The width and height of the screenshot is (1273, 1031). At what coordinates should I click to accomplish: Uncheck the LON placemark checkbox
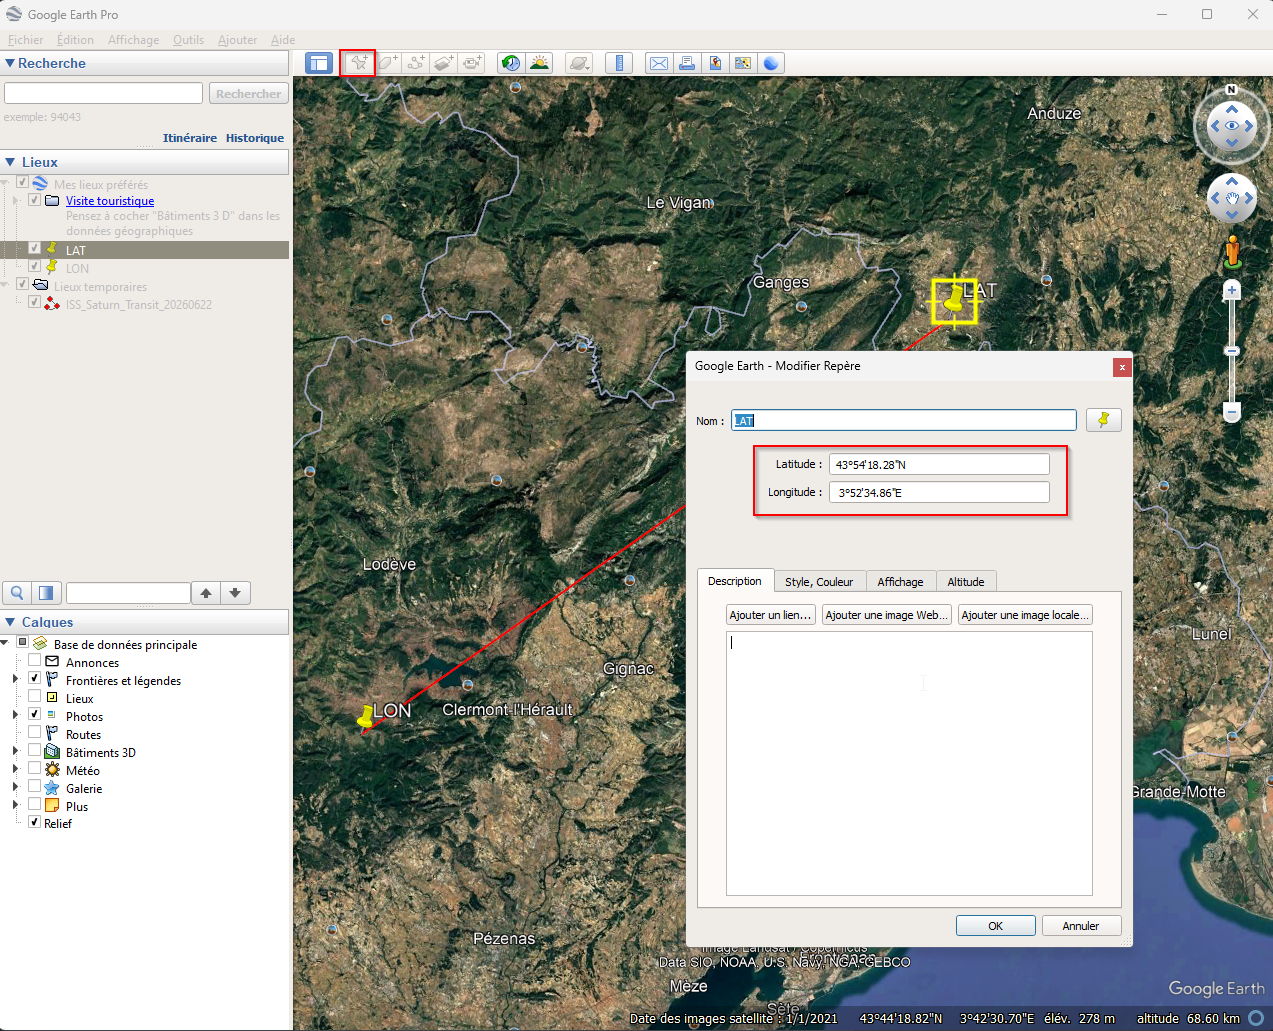[35, 266]
